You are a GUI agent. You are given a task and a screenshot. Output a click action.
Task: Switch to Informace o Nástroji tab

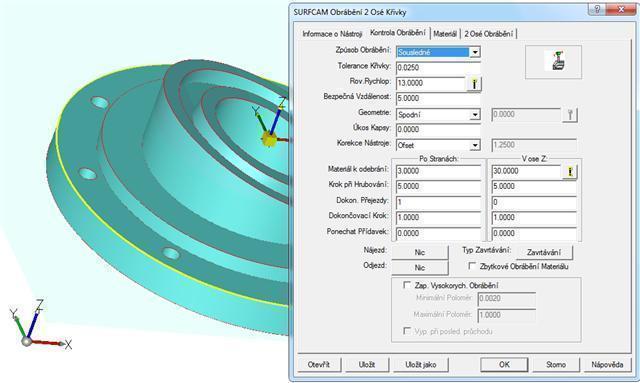[x=332, y=34]
